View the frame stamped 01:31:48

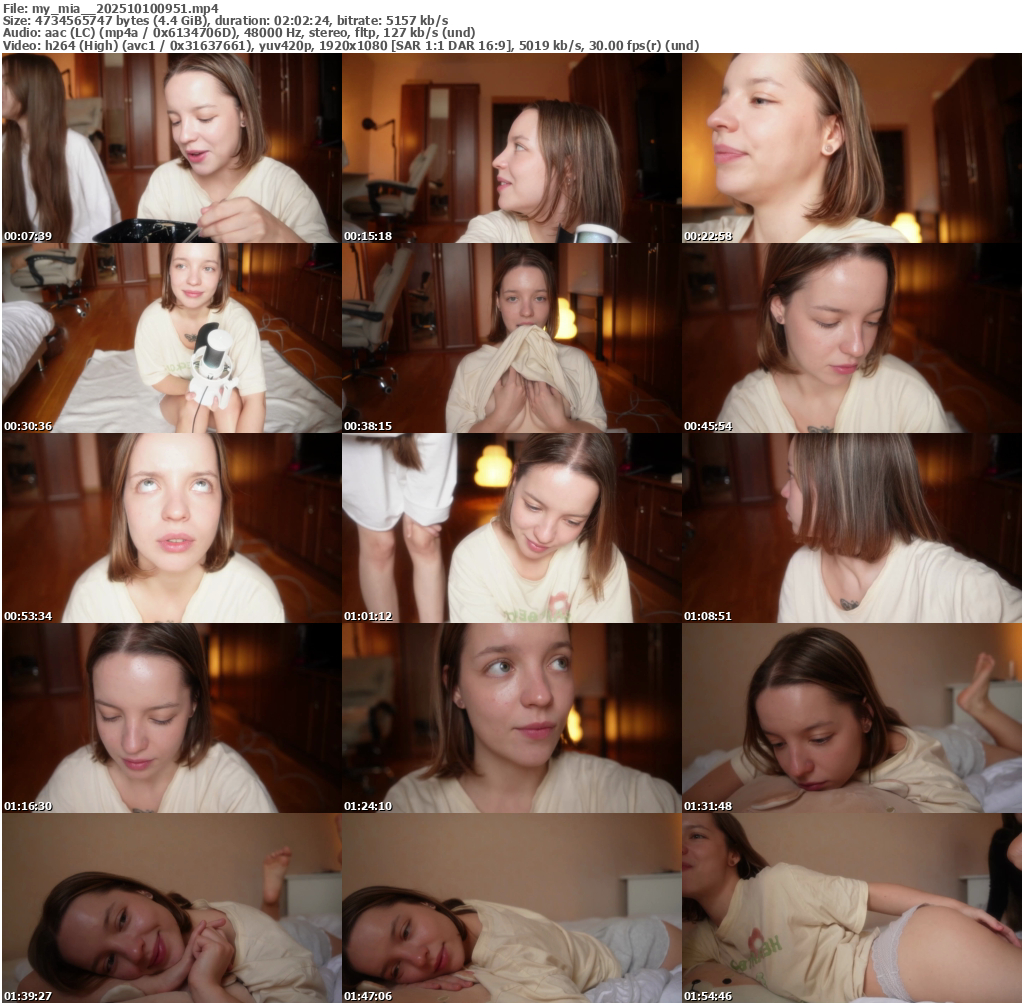852,718
